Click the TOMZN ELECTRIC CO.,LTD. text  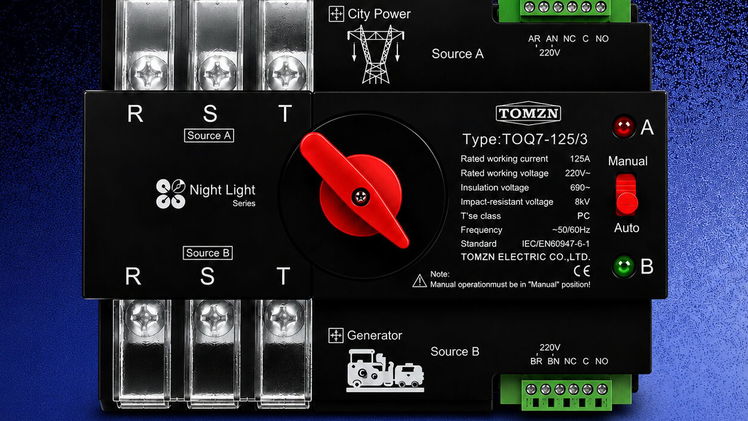tap(525, 257)
